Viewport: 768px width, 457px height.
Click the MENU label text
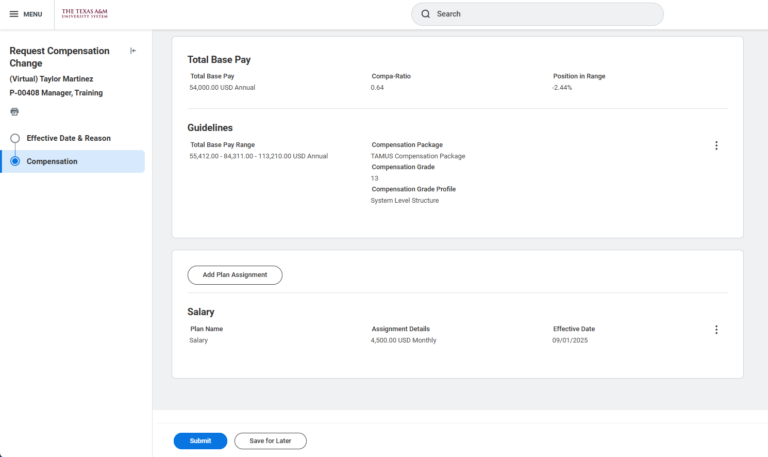click(33, 14)
